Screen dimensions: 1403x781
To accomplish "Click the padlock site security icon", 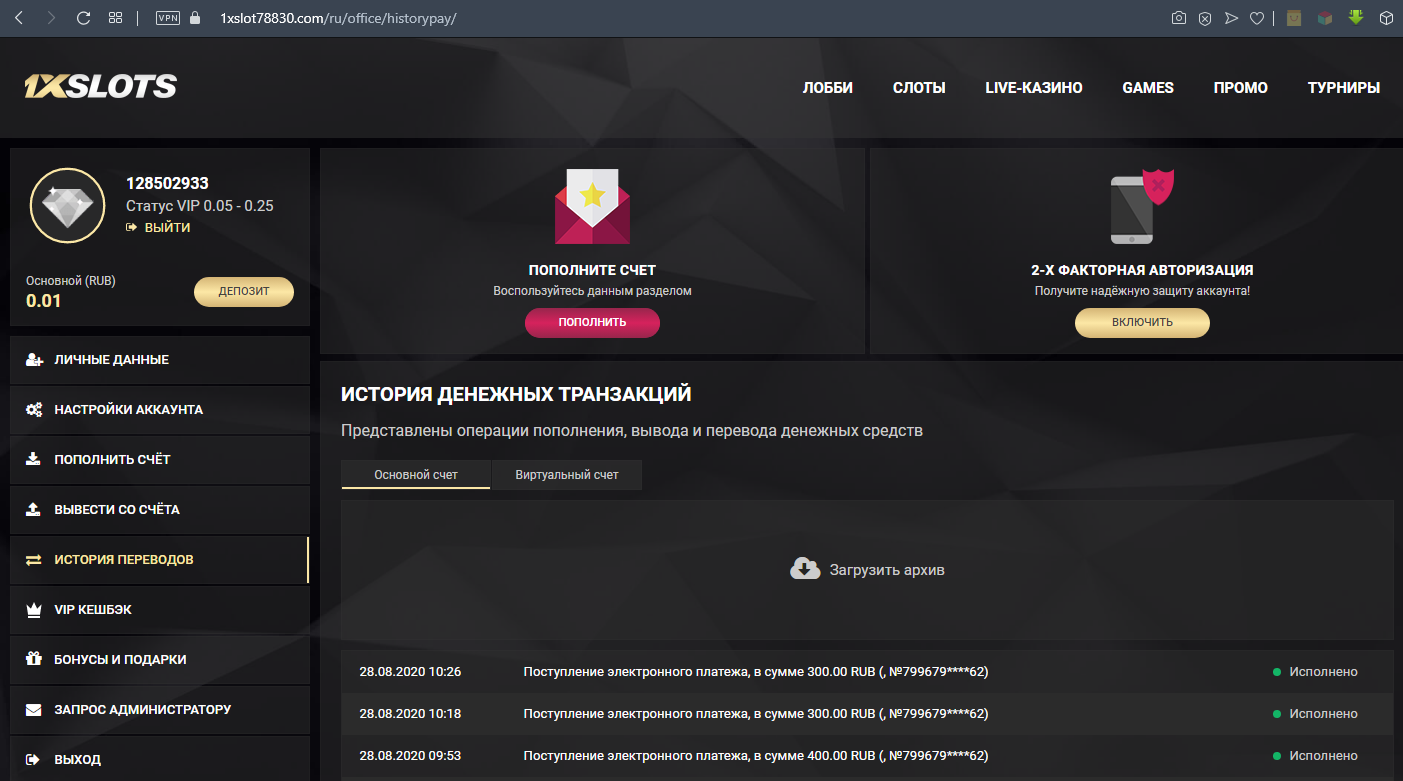I will click(x=194, y=18).
